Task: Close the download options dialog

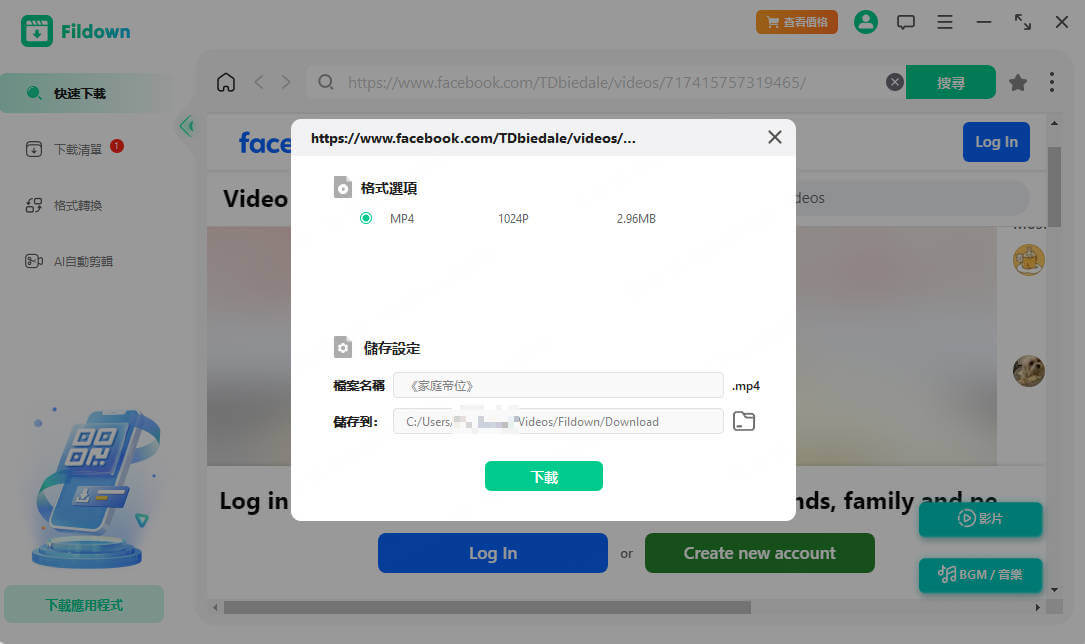Action: point(774,137)
